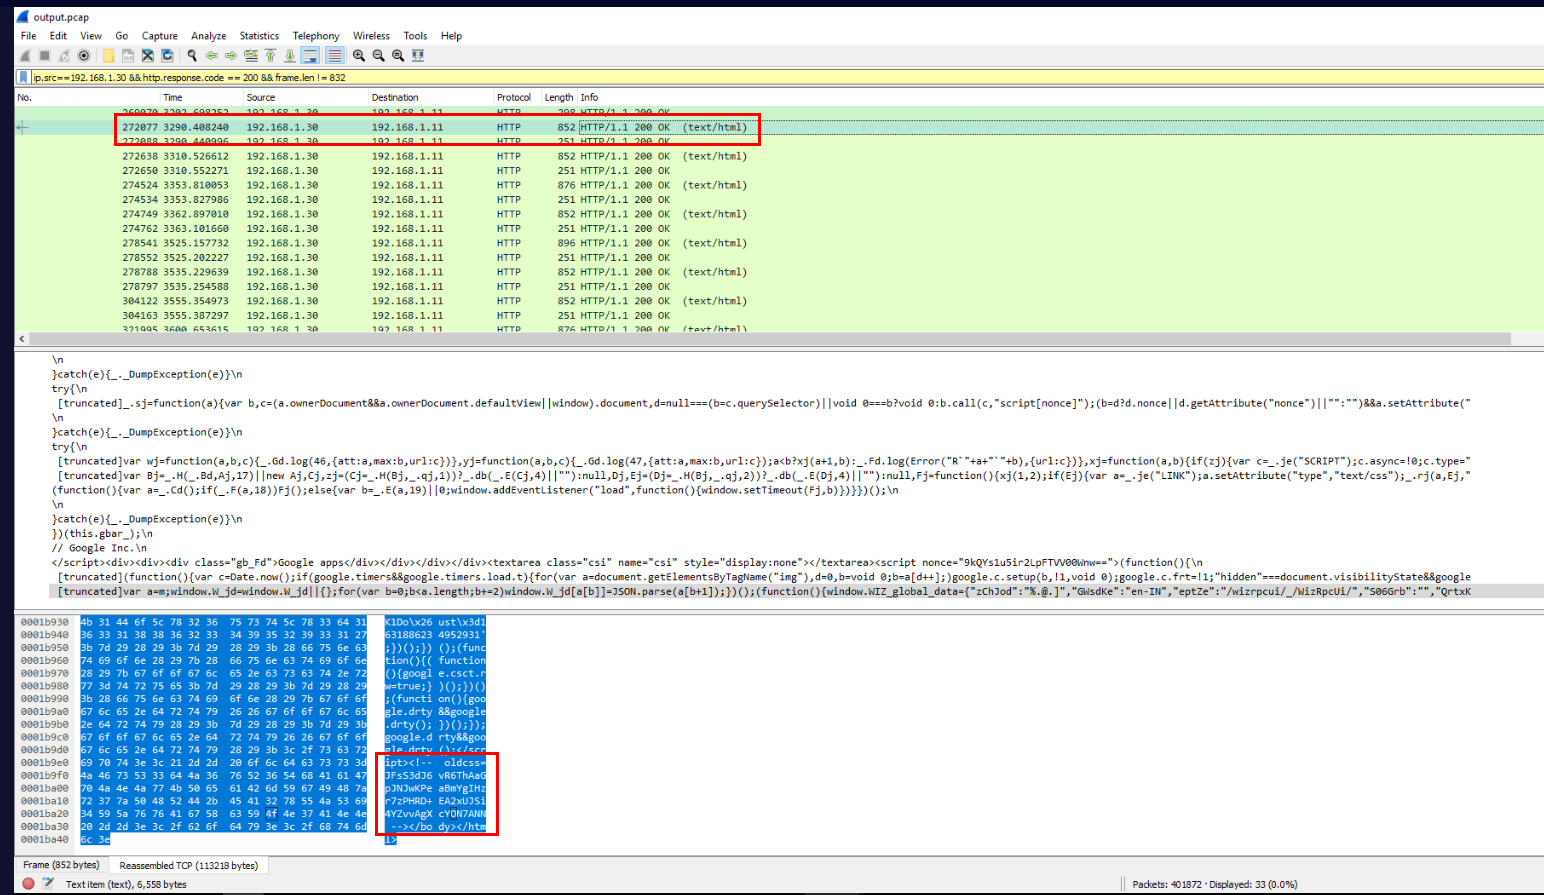Jump to last packet icon
This screenshot has height=895, width=1544.
[290, 56]
